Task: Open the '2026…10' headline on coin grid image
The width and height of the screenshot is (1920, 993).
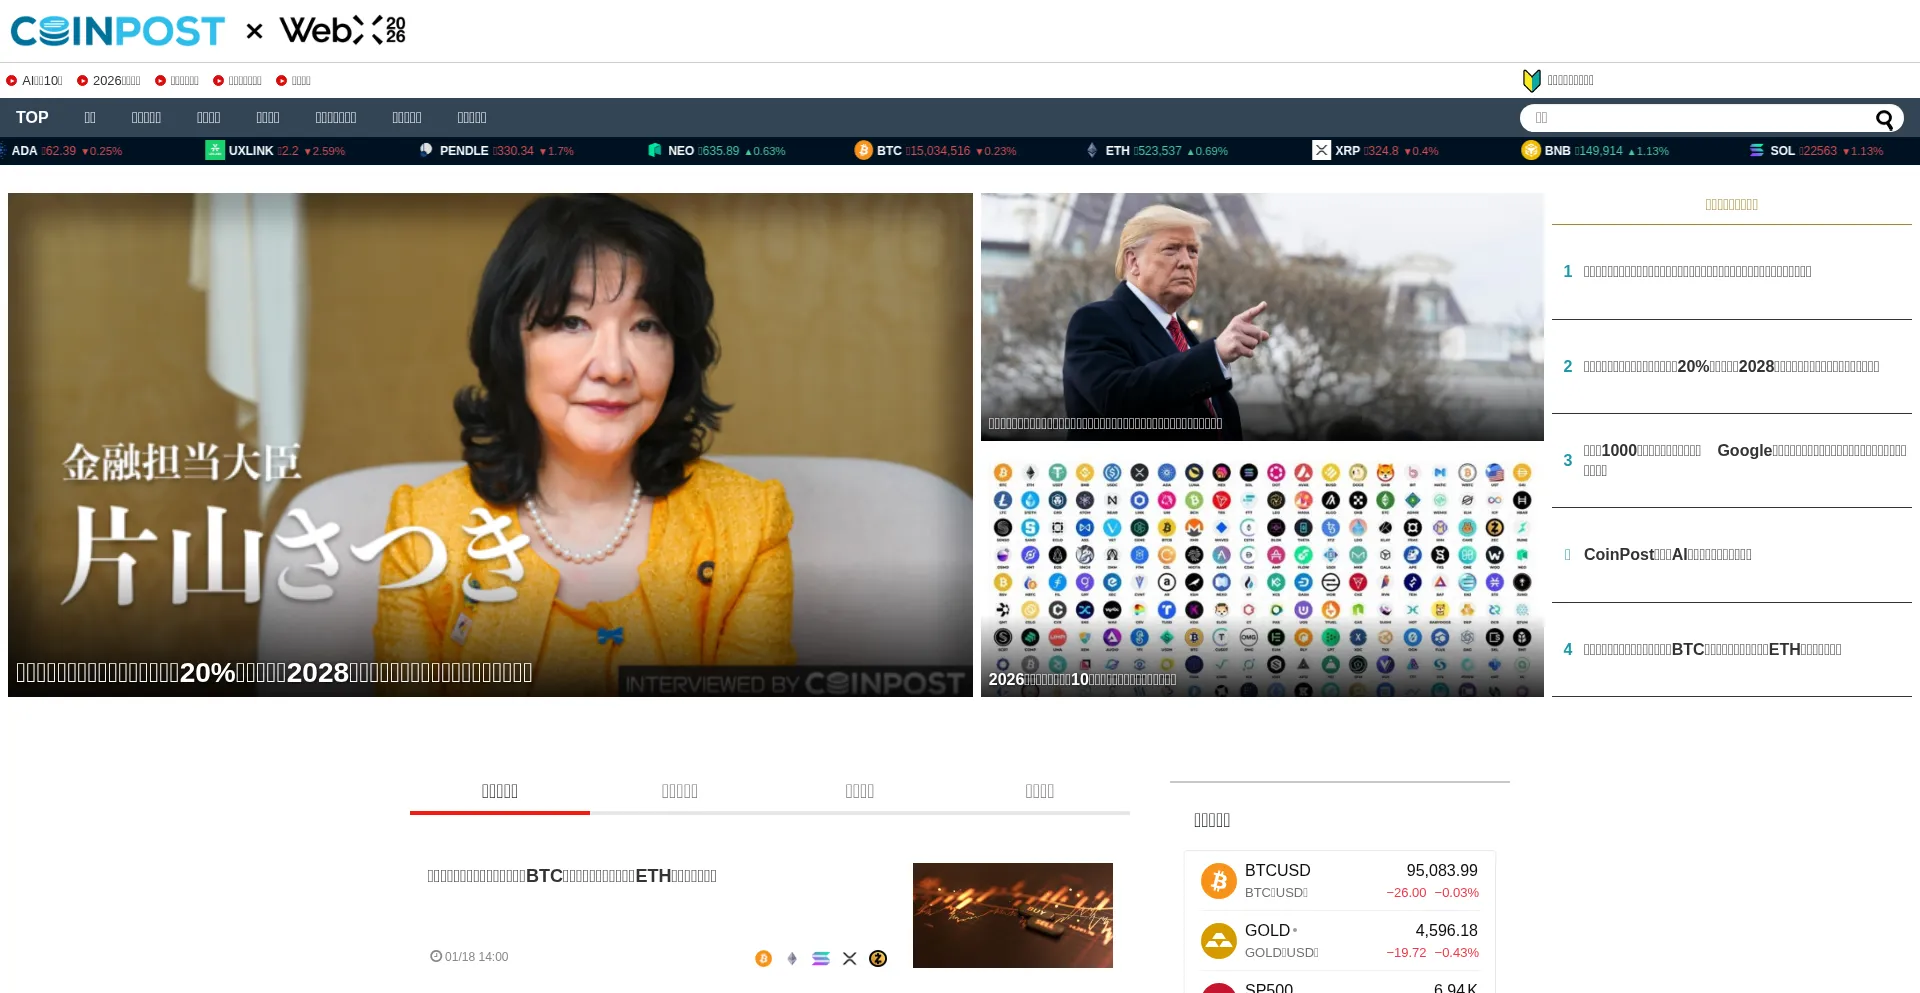Action: [x=1082, y=680]
